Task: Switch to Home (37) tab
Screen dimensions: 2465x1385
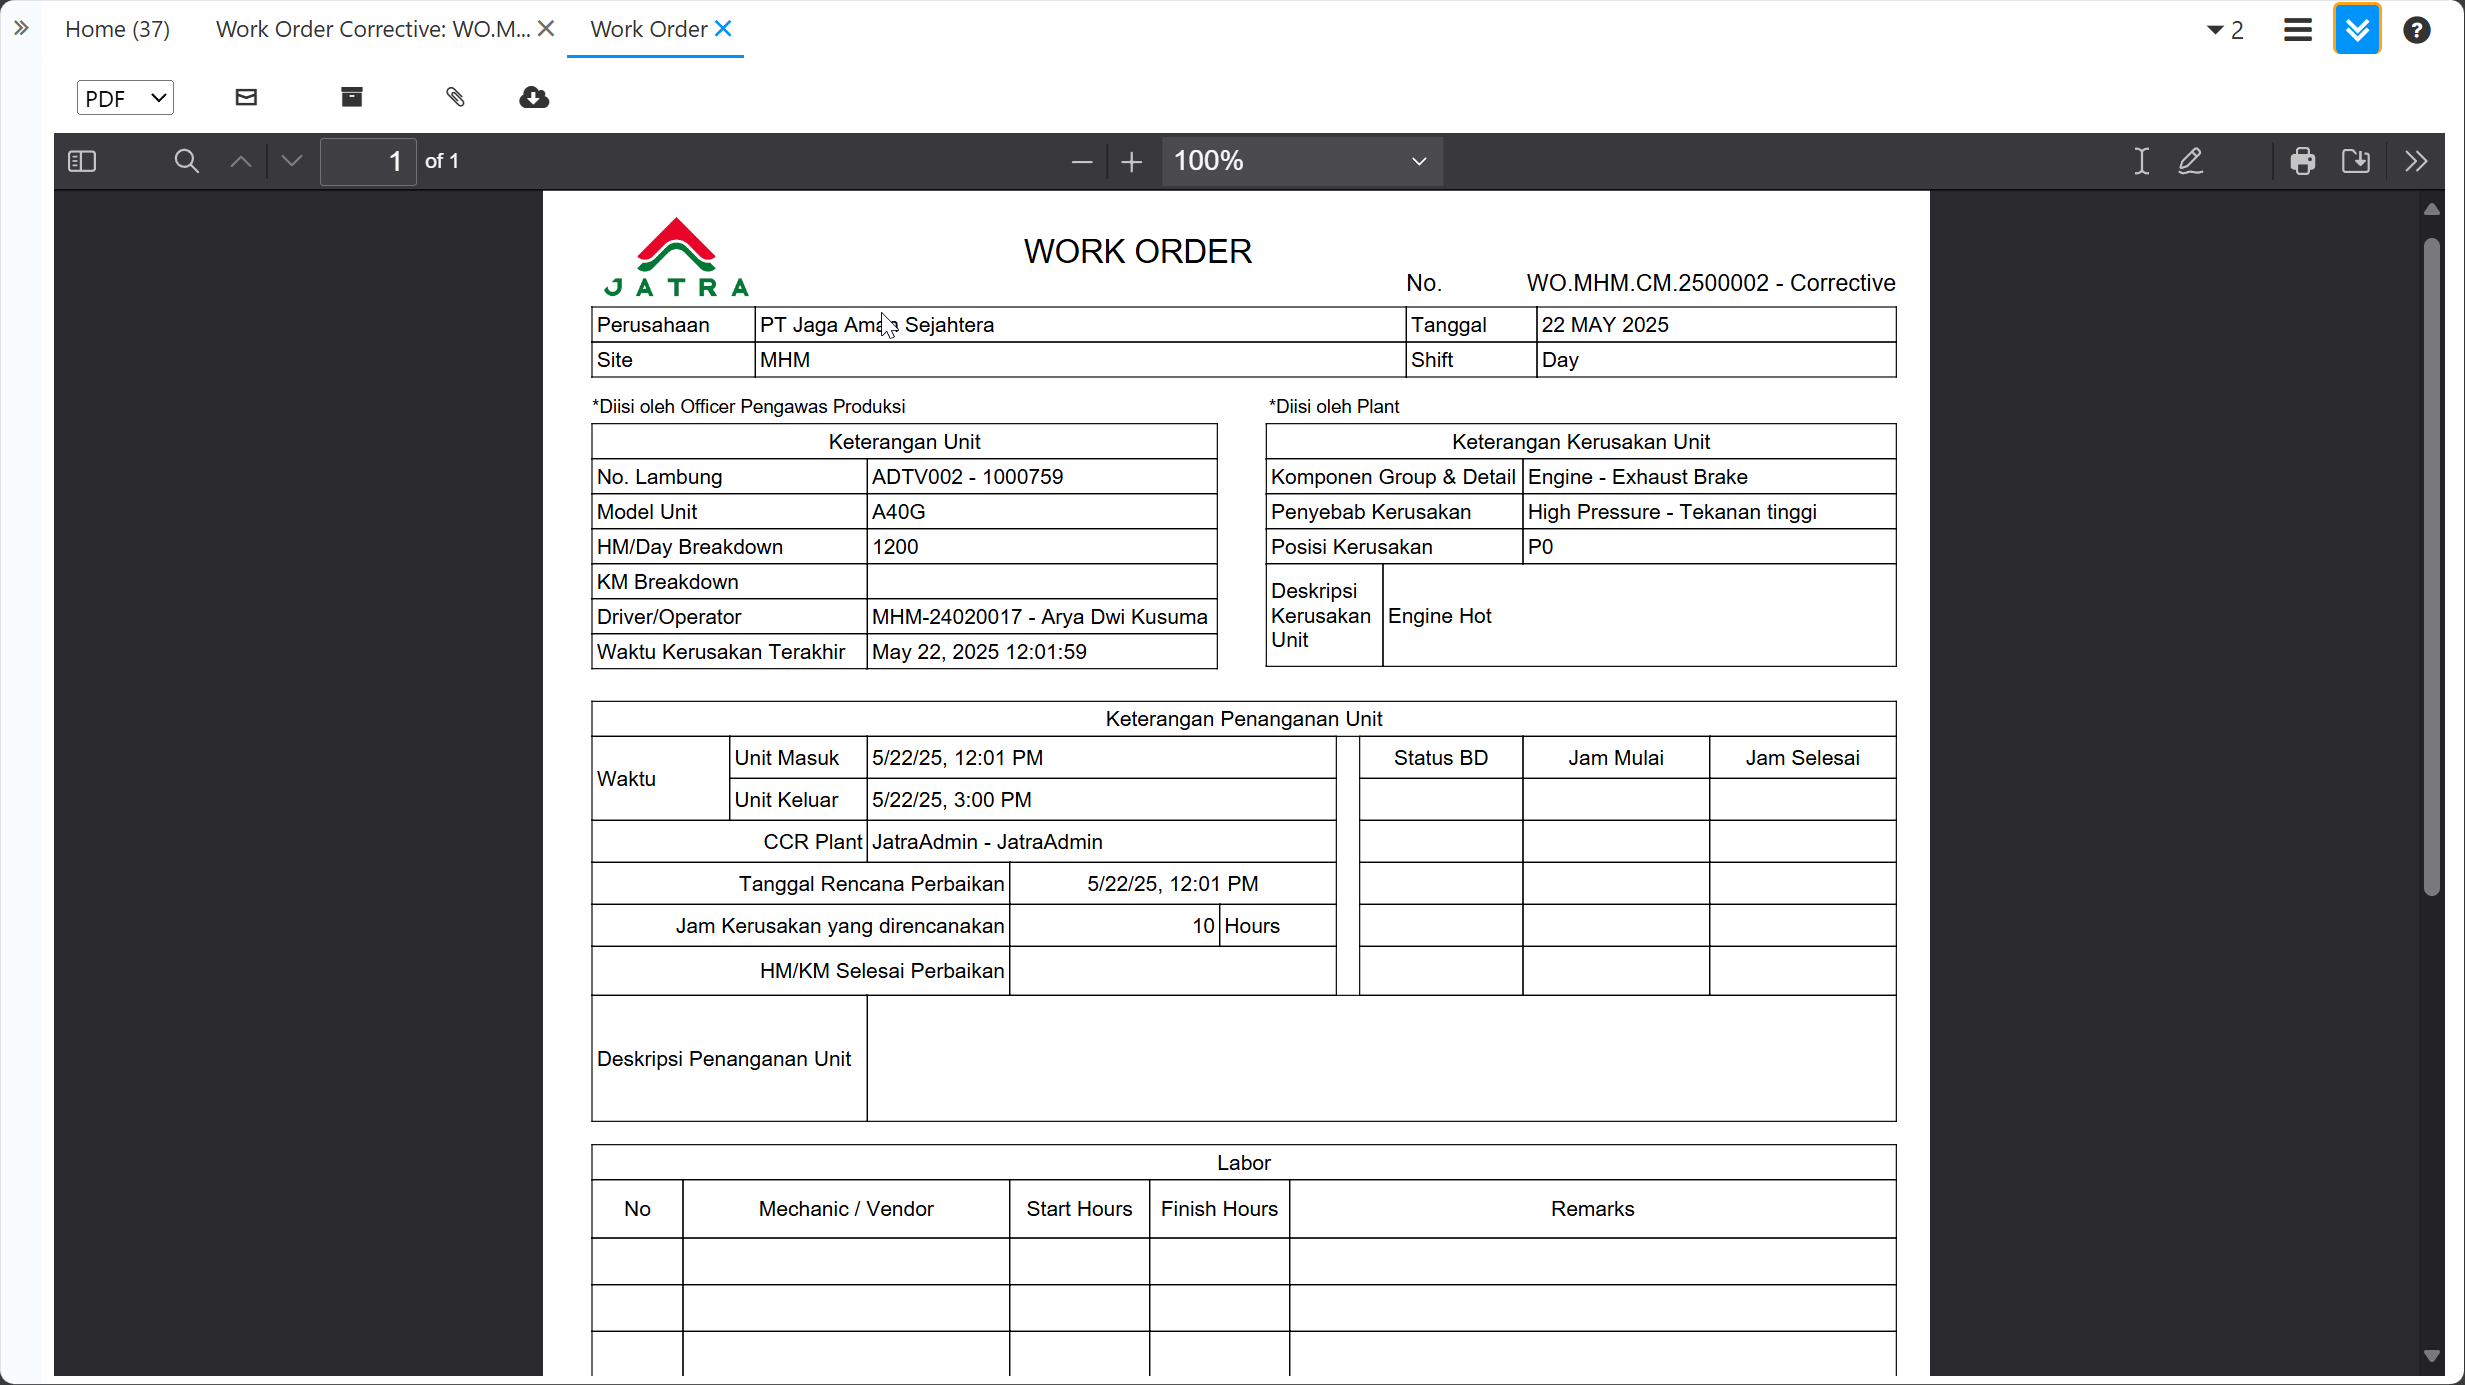Action: [x=117, y=29]
